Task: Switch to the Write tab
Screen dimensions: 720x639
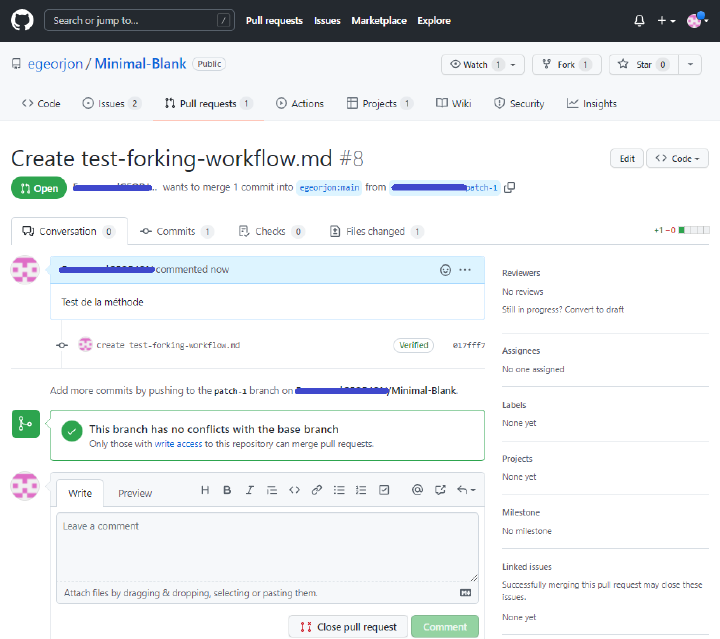Action: click(80, 493)
